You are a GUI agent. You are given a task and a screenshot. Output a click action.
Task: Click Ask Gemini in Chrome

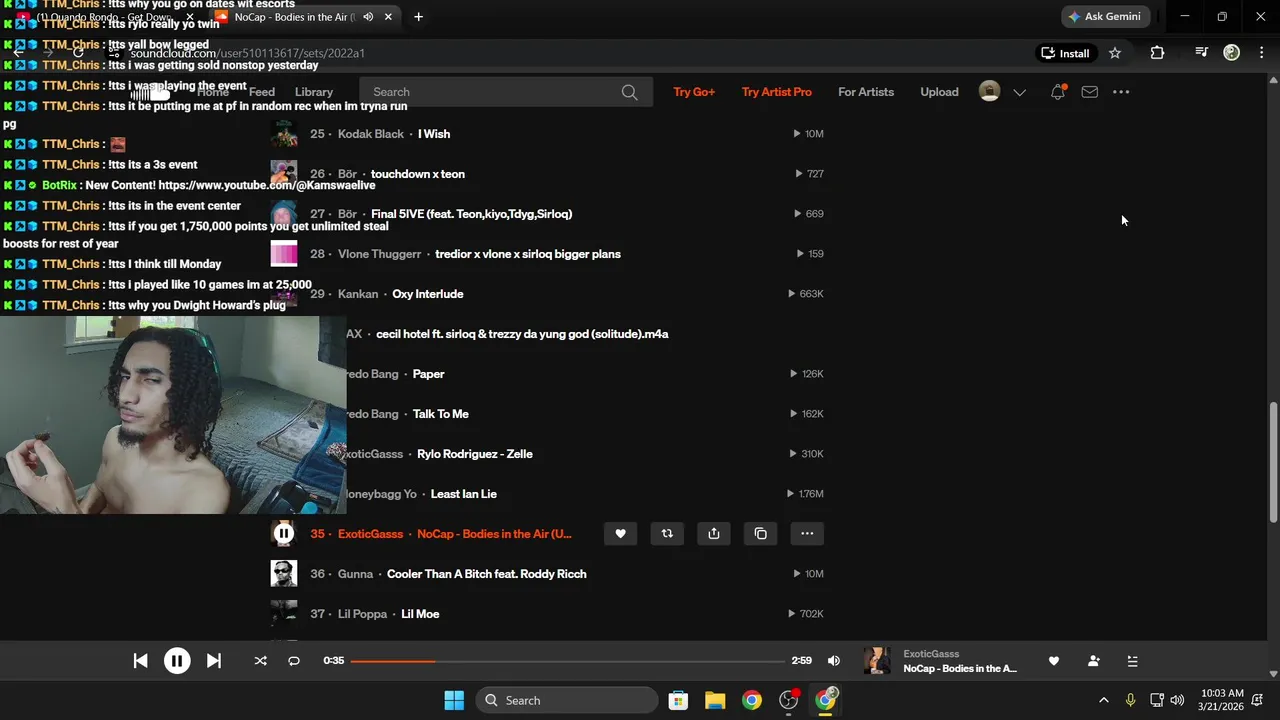point(1106,17)
